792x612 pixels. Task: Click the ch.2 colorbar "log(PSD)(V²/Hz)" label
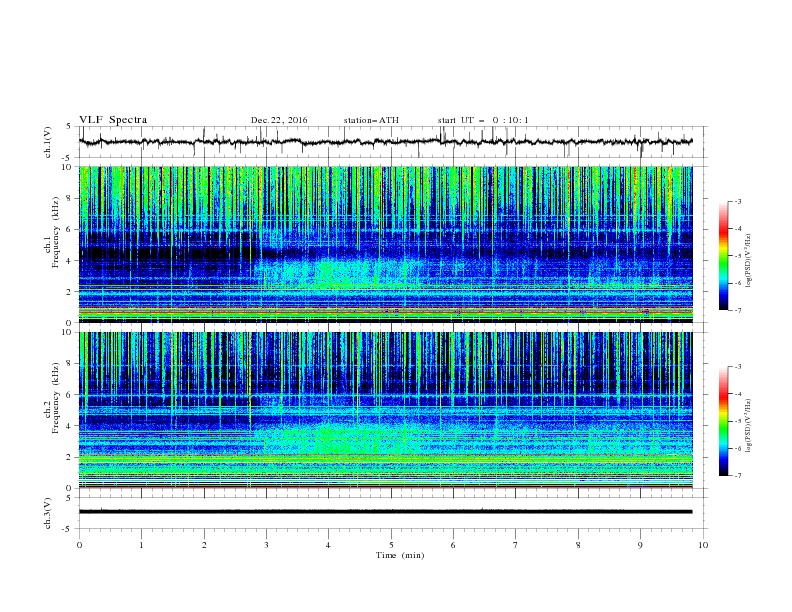coord(749,426)
